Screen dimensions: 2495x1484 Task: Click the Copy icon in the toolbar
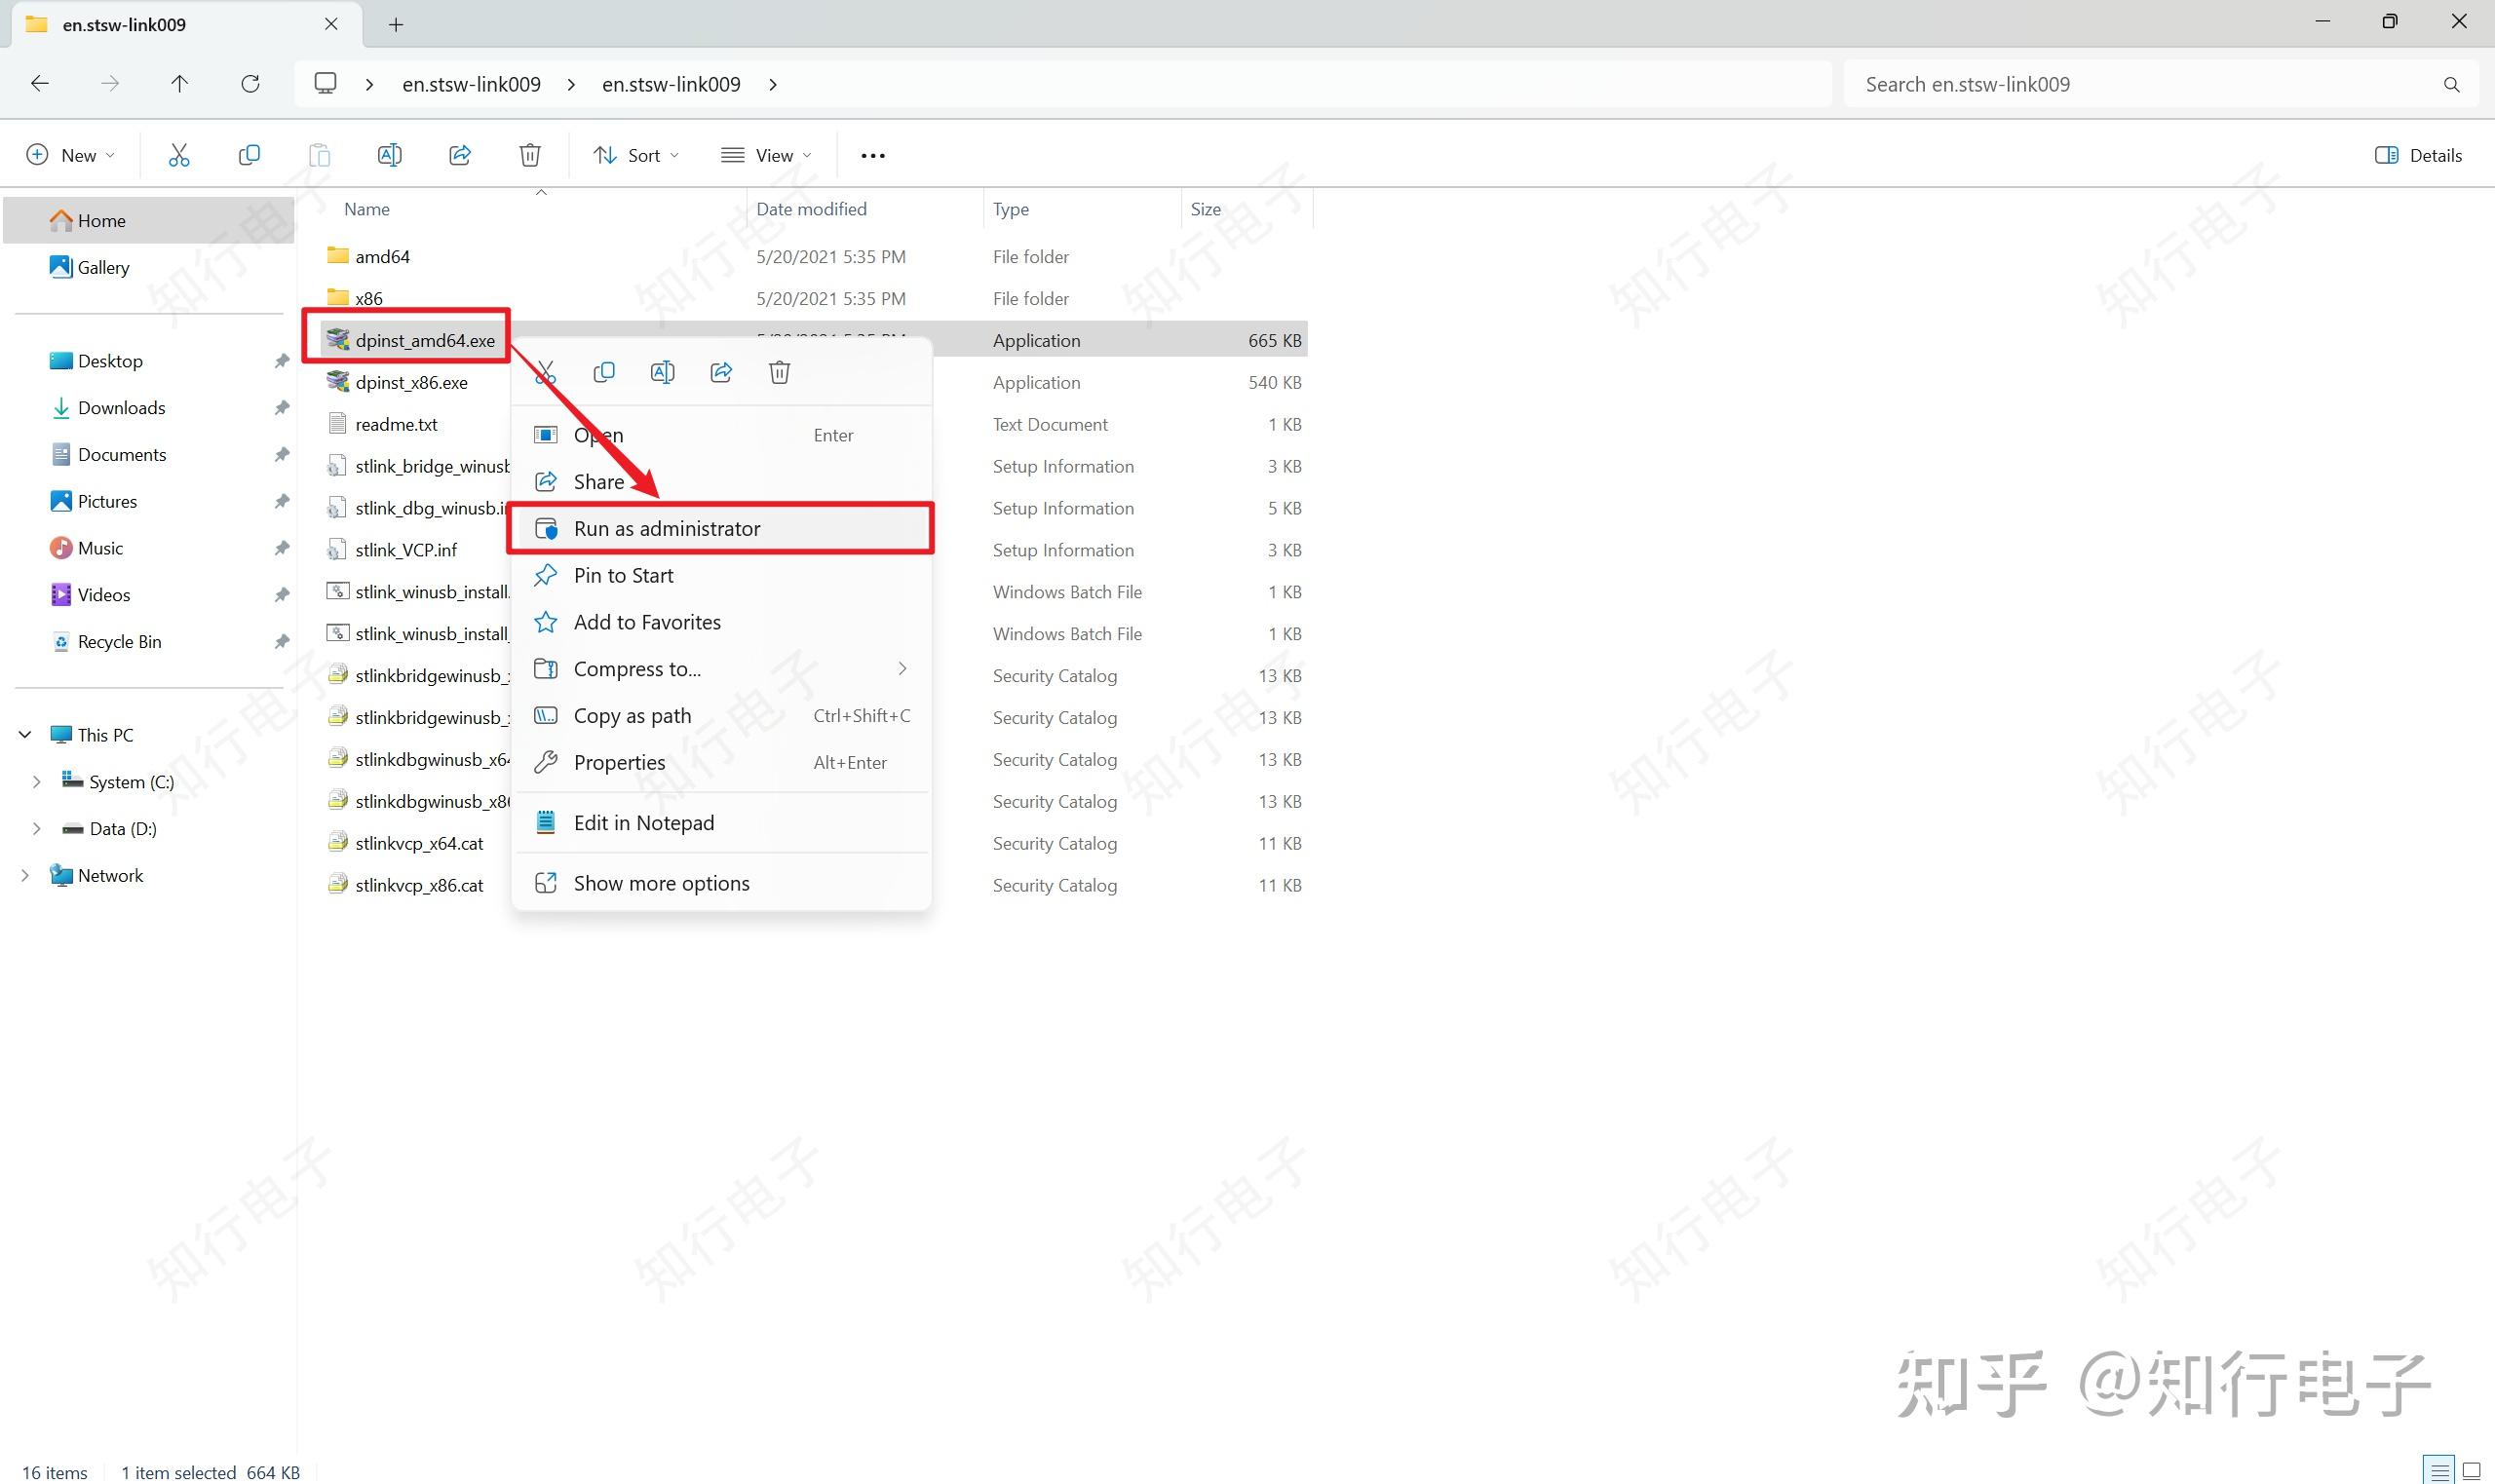pos(249,155)
